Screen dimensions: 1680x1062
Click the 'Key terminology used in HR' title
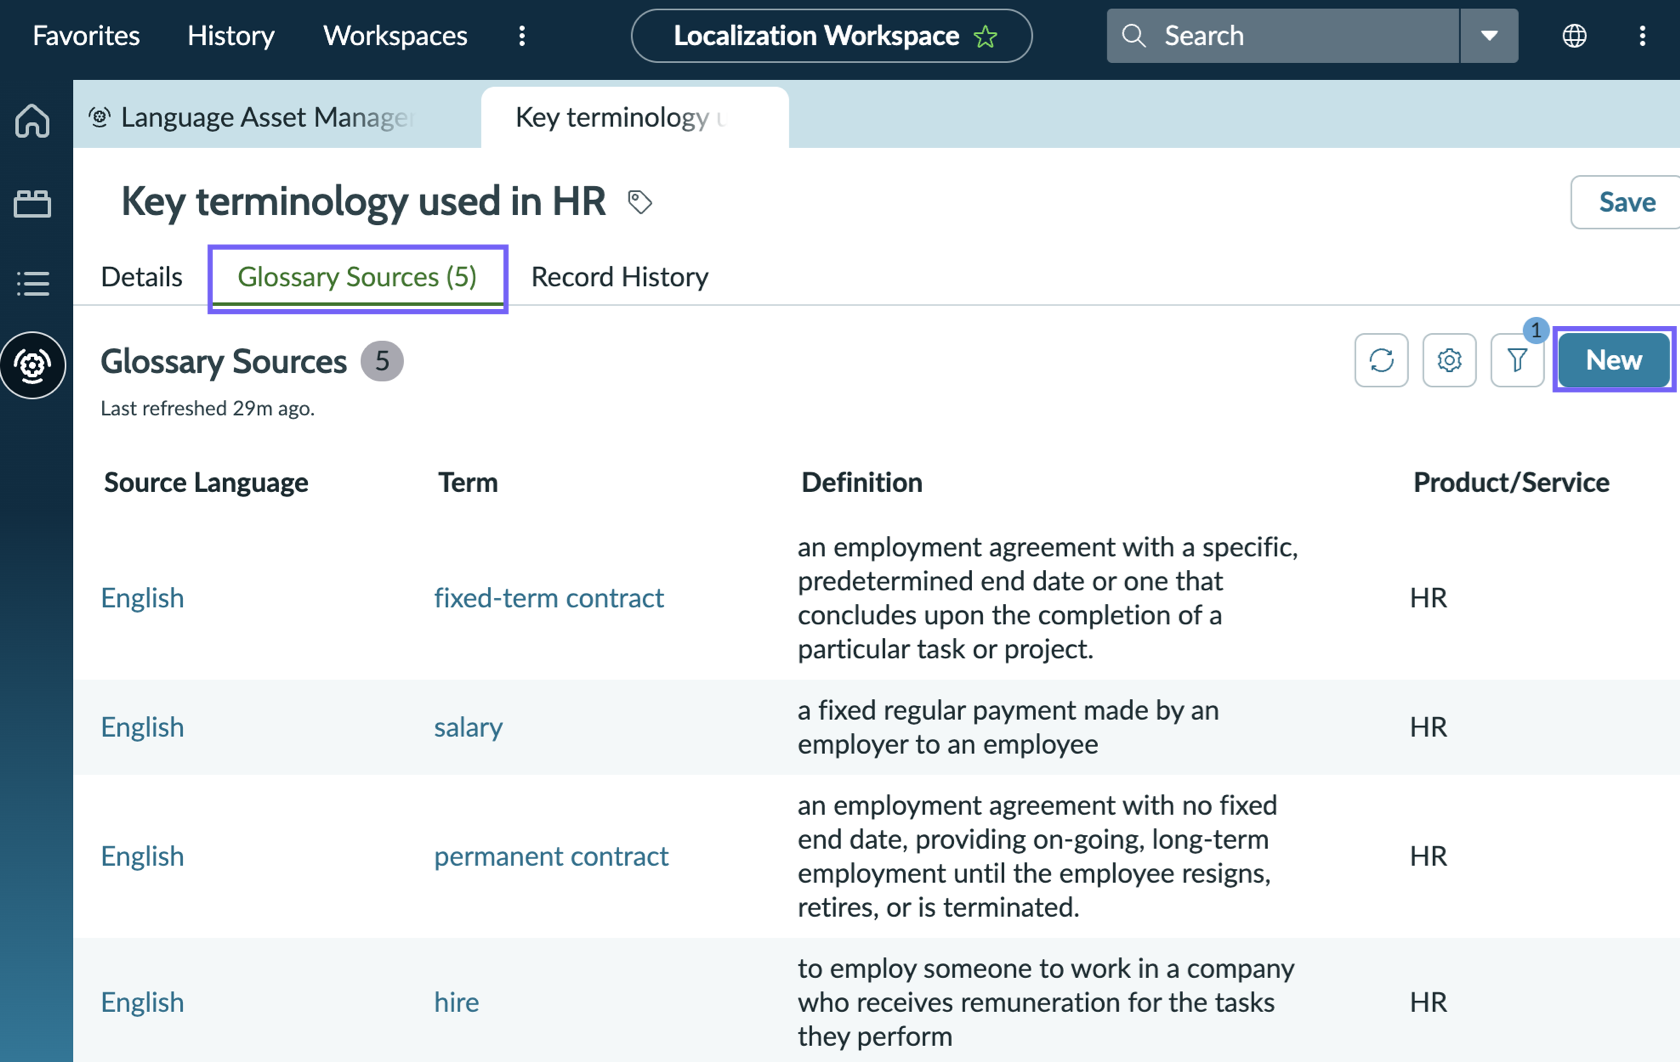point(363,202)
